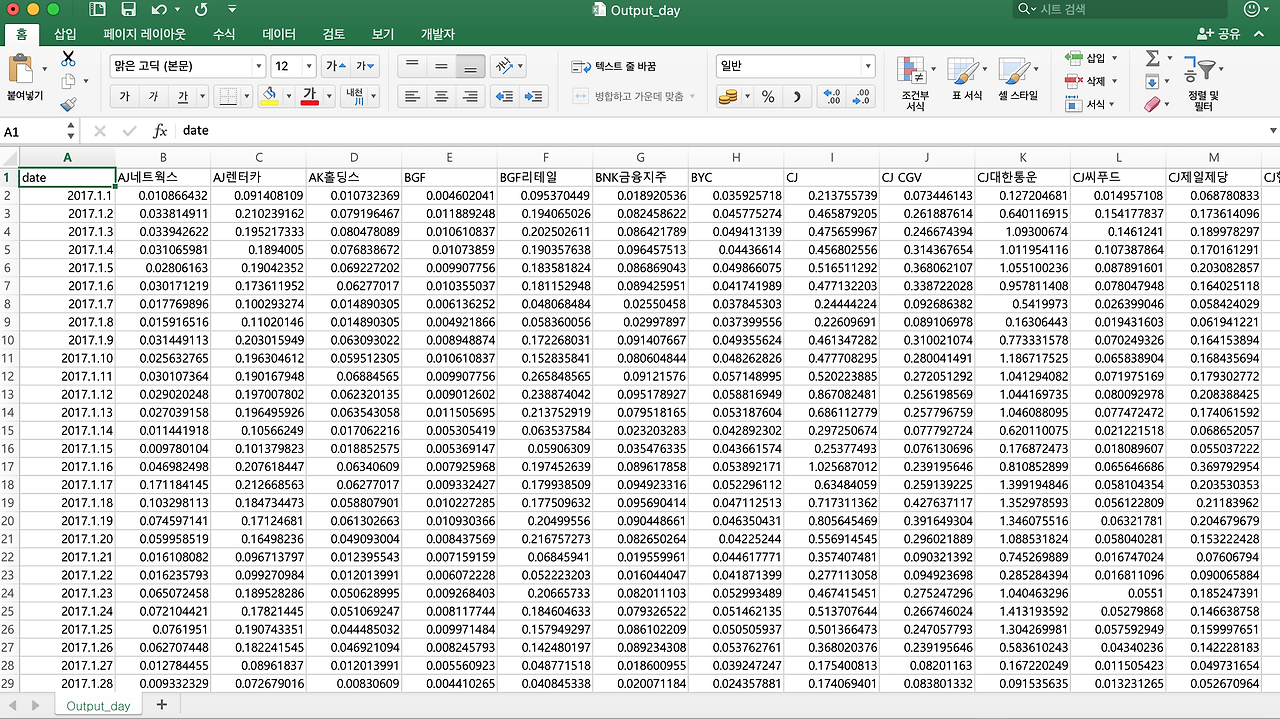
Task: Align text to middle vertically
Action: [441, 66]
